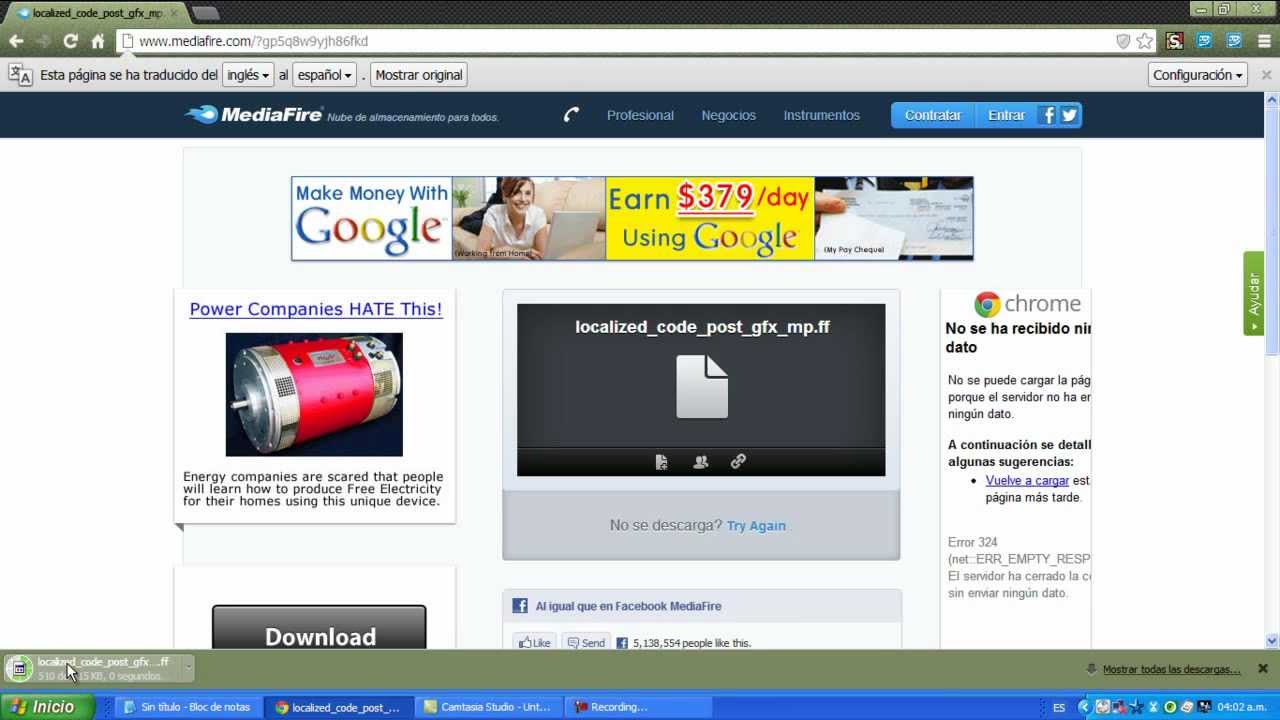The image size is (1280, 720).
Task: Click the Windows Inicio start button
Action: 47,707
